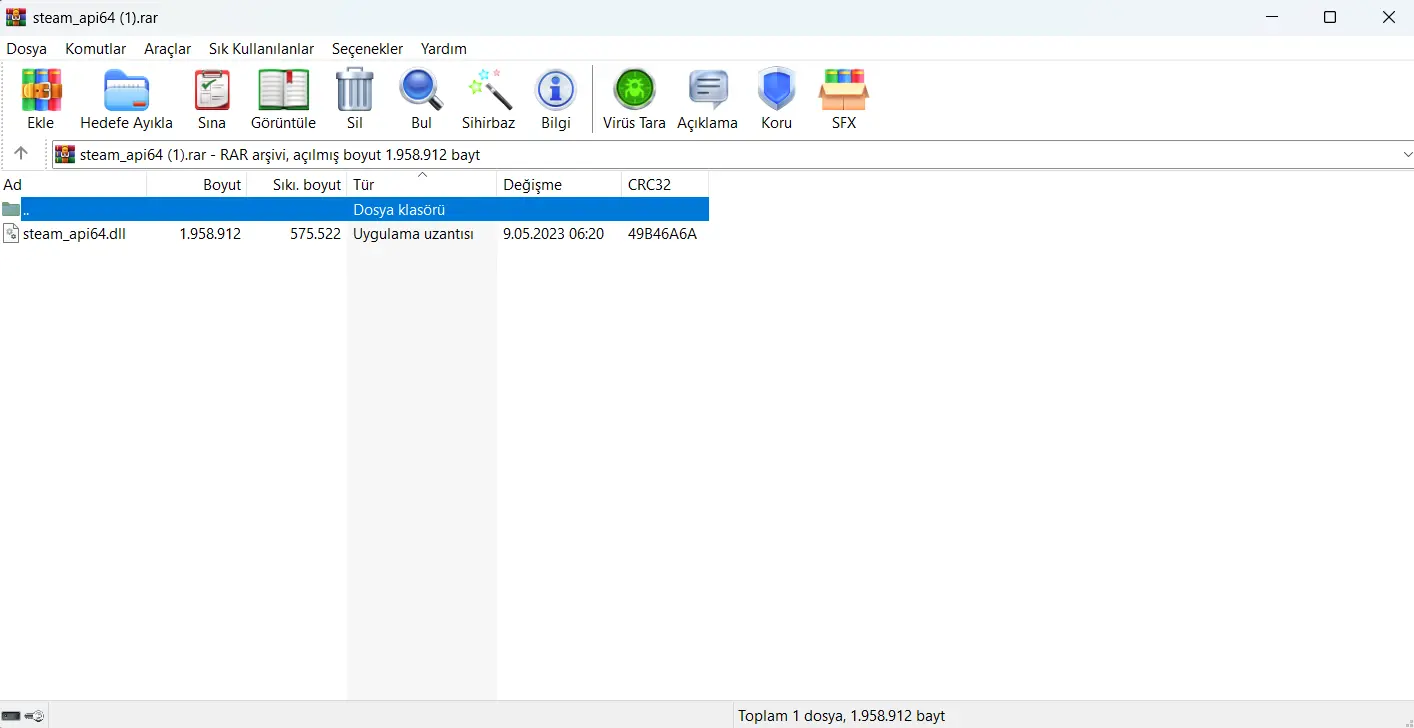Maximize the WinRAR window
The width and height of the screenshot is (1414, 728).
coord(1330,17)
